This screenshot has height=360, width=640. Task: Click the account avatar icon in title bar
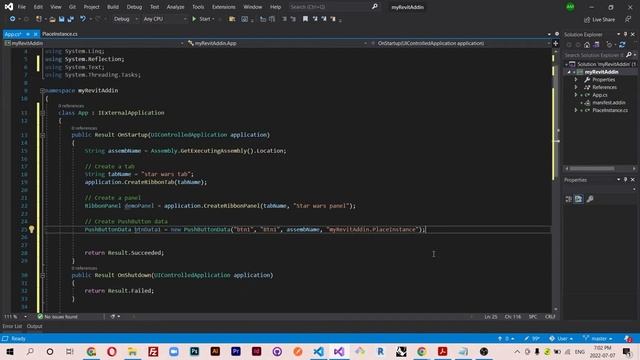pyautogui.click(x=570, y=7)
